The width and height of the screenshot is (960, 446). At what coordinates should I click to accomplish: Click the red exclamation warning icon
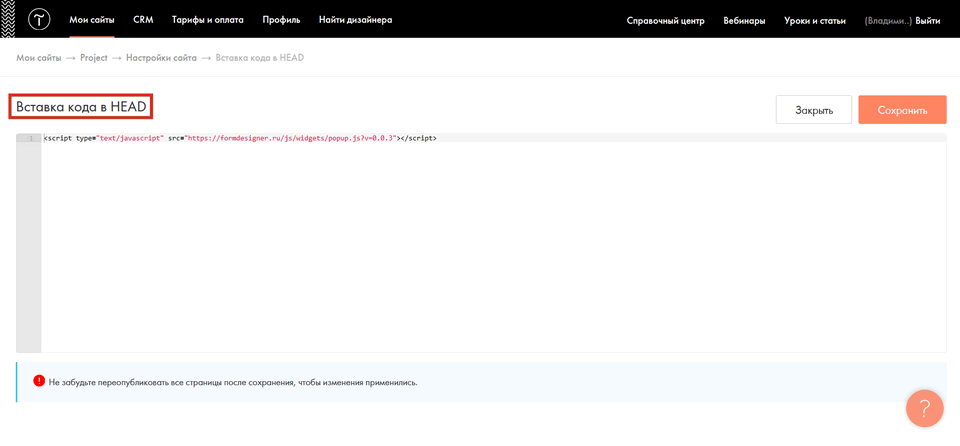38,381
